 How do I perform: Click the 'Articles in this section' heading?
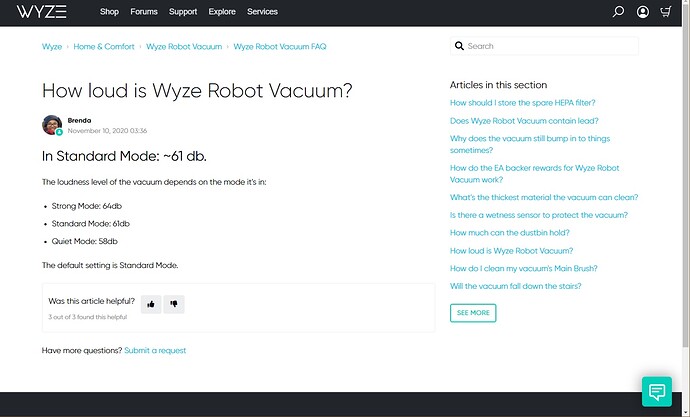coord(498,85)
